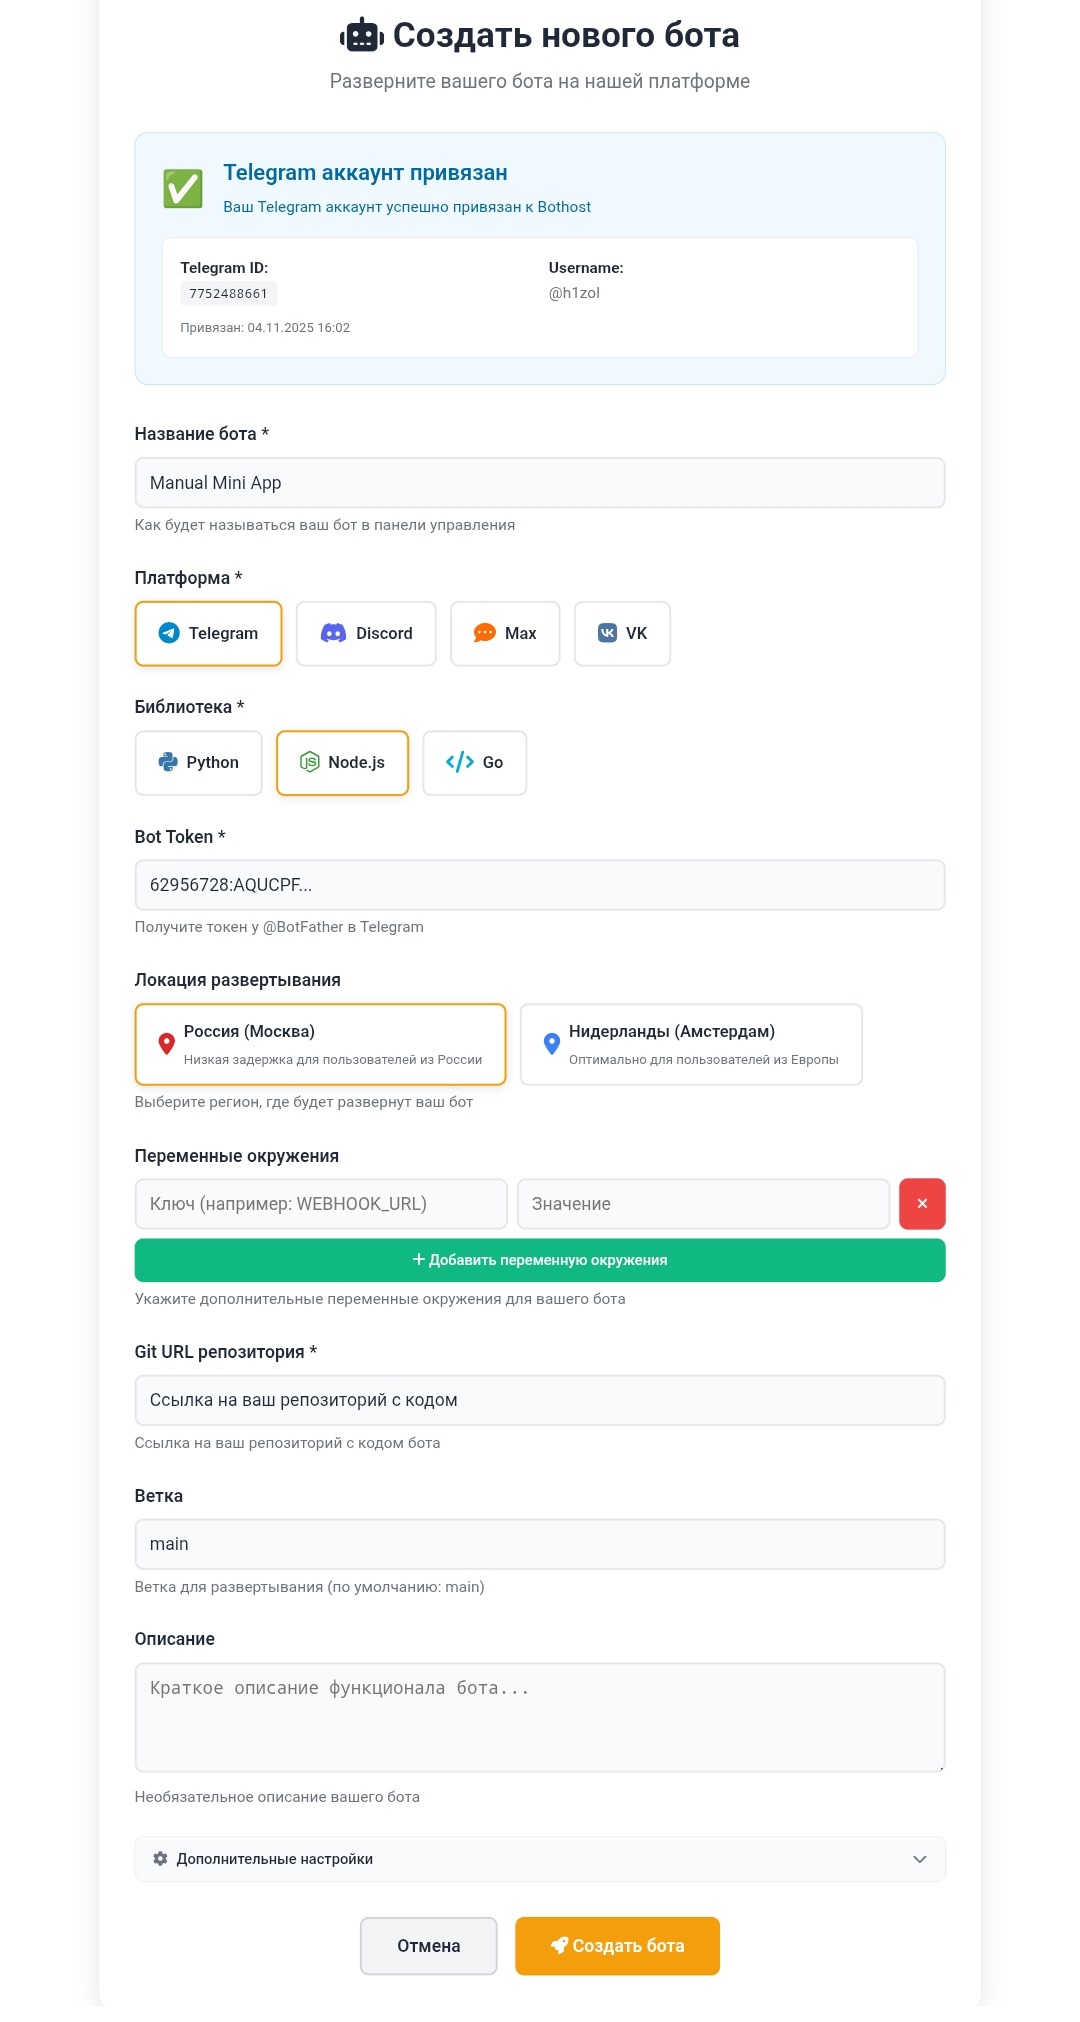Click the robot icon beside the page title
The height and width of the screenshot is (2022, 1080).
point(361,36)
